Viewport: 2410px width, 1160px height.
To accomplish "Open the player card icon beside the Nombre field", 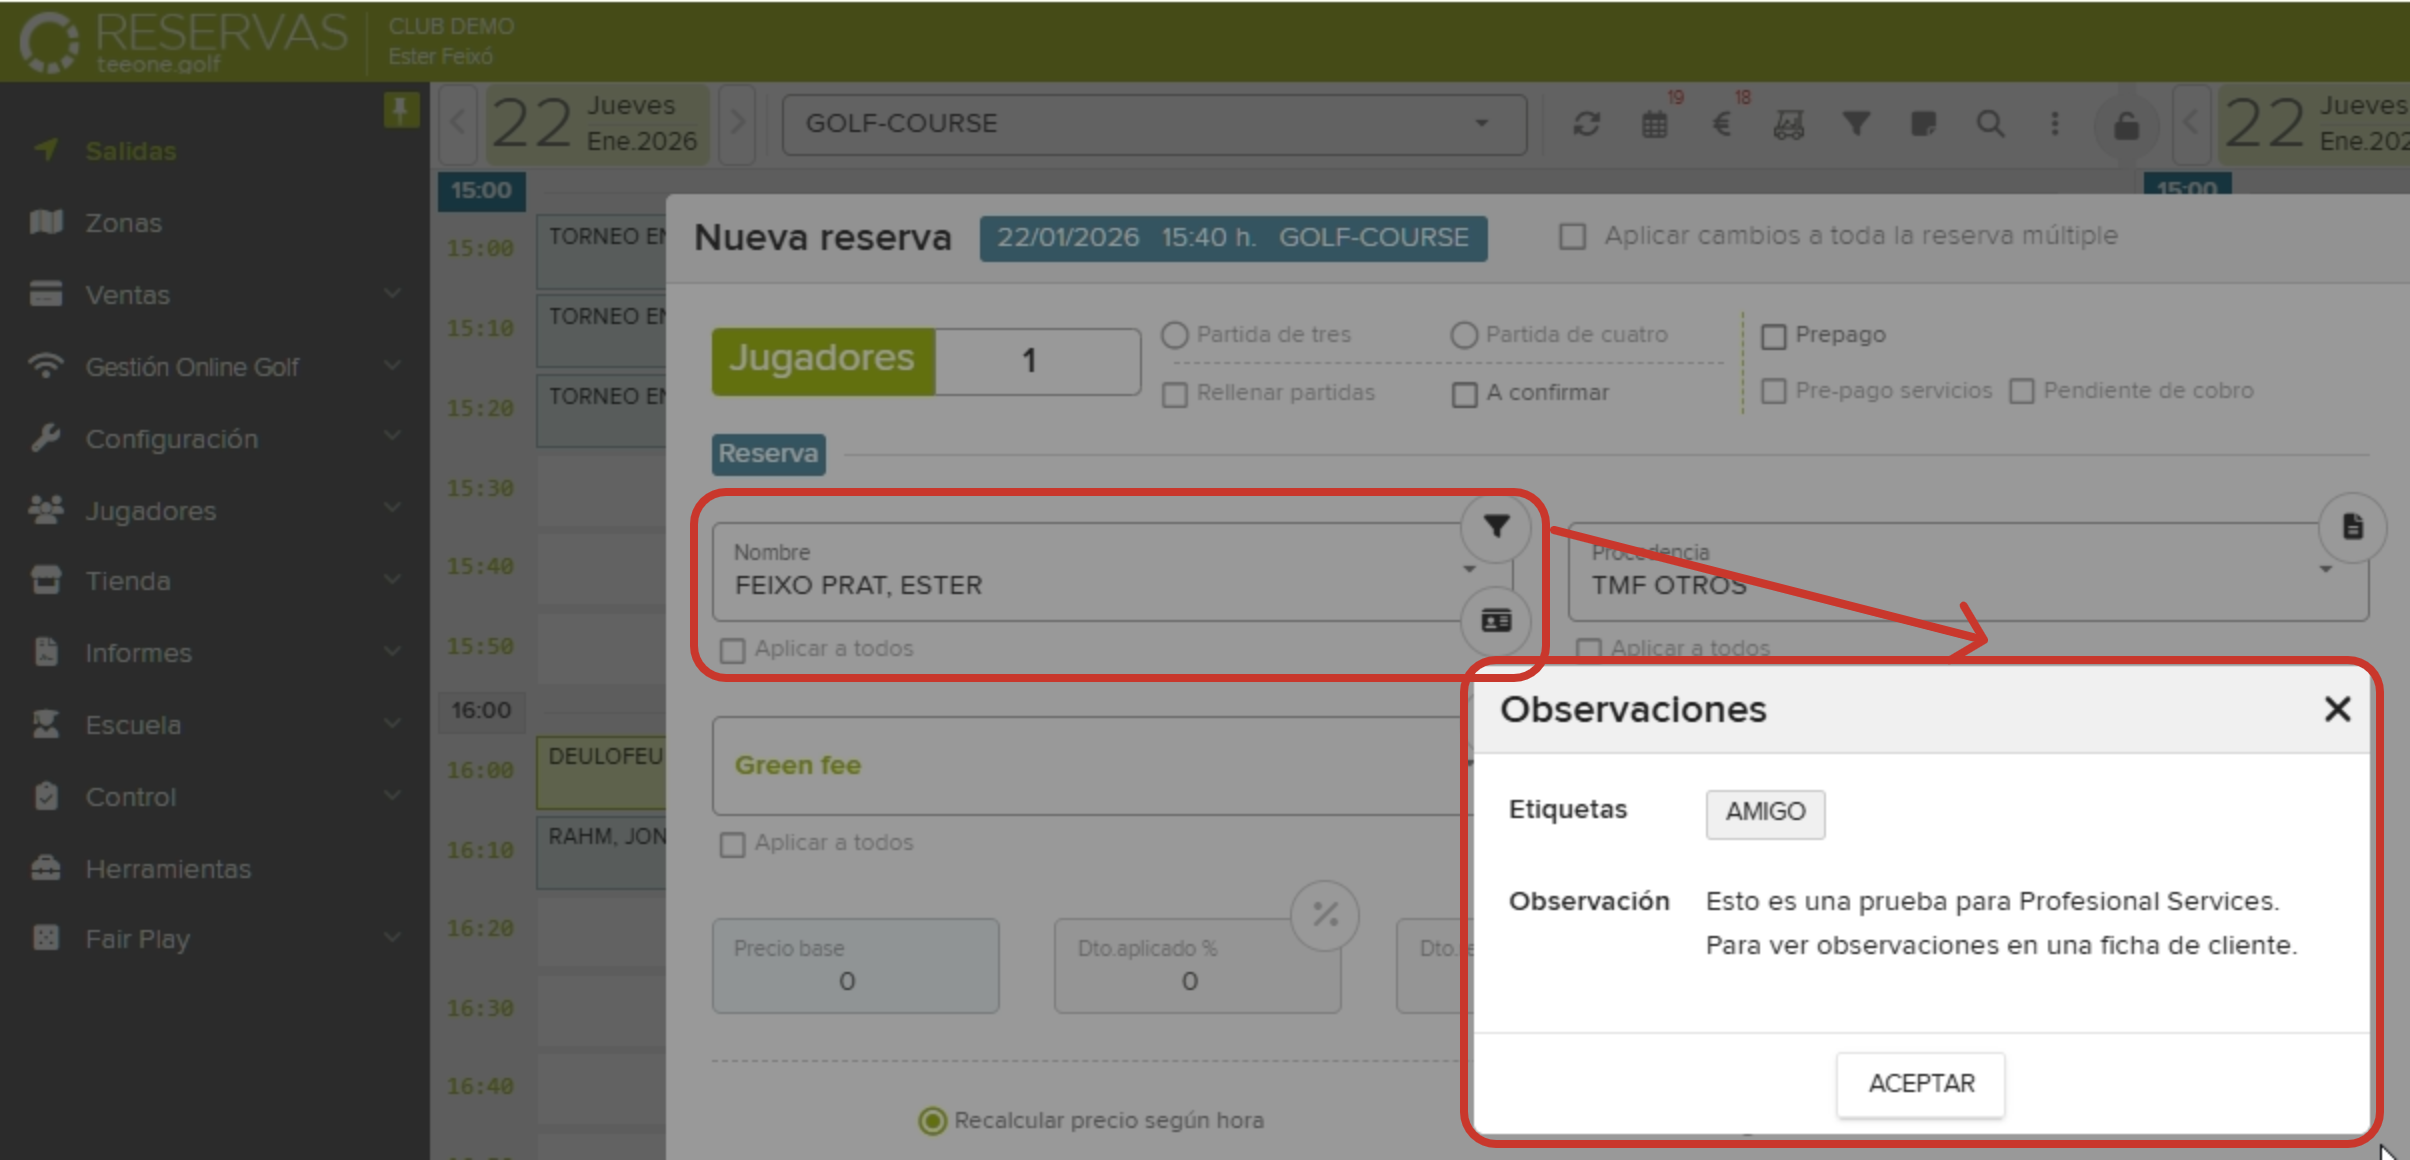I will point(1496,621).
